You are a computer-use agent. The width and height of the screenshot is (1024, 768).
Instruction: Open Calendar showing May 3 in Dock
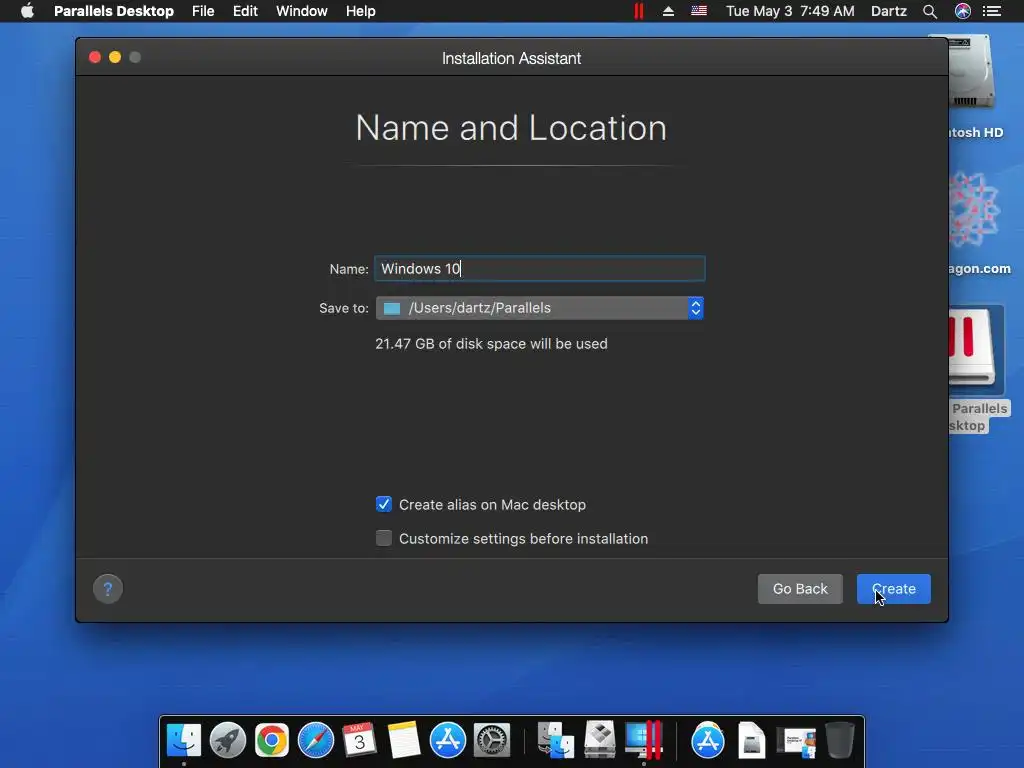[359, 740]
